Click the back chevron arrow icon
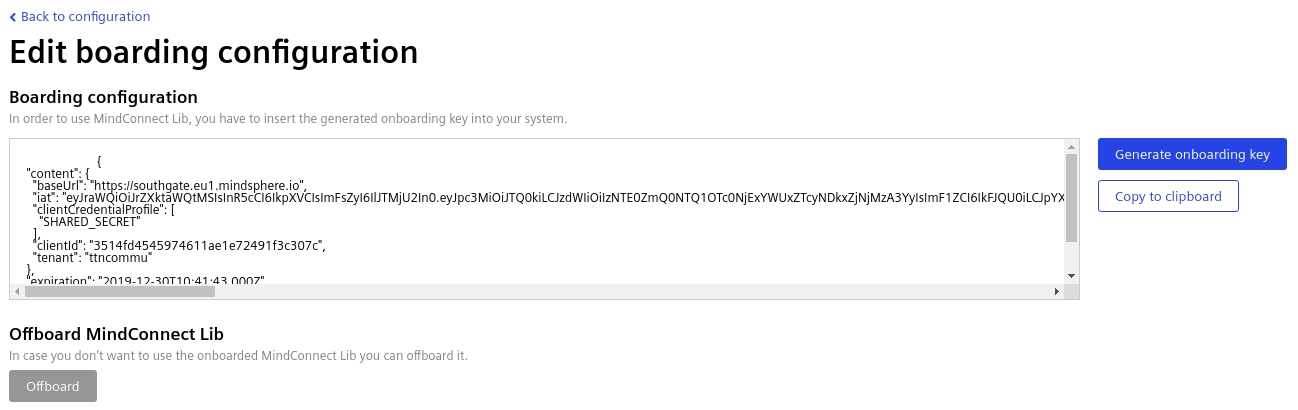 coord(13,17)
